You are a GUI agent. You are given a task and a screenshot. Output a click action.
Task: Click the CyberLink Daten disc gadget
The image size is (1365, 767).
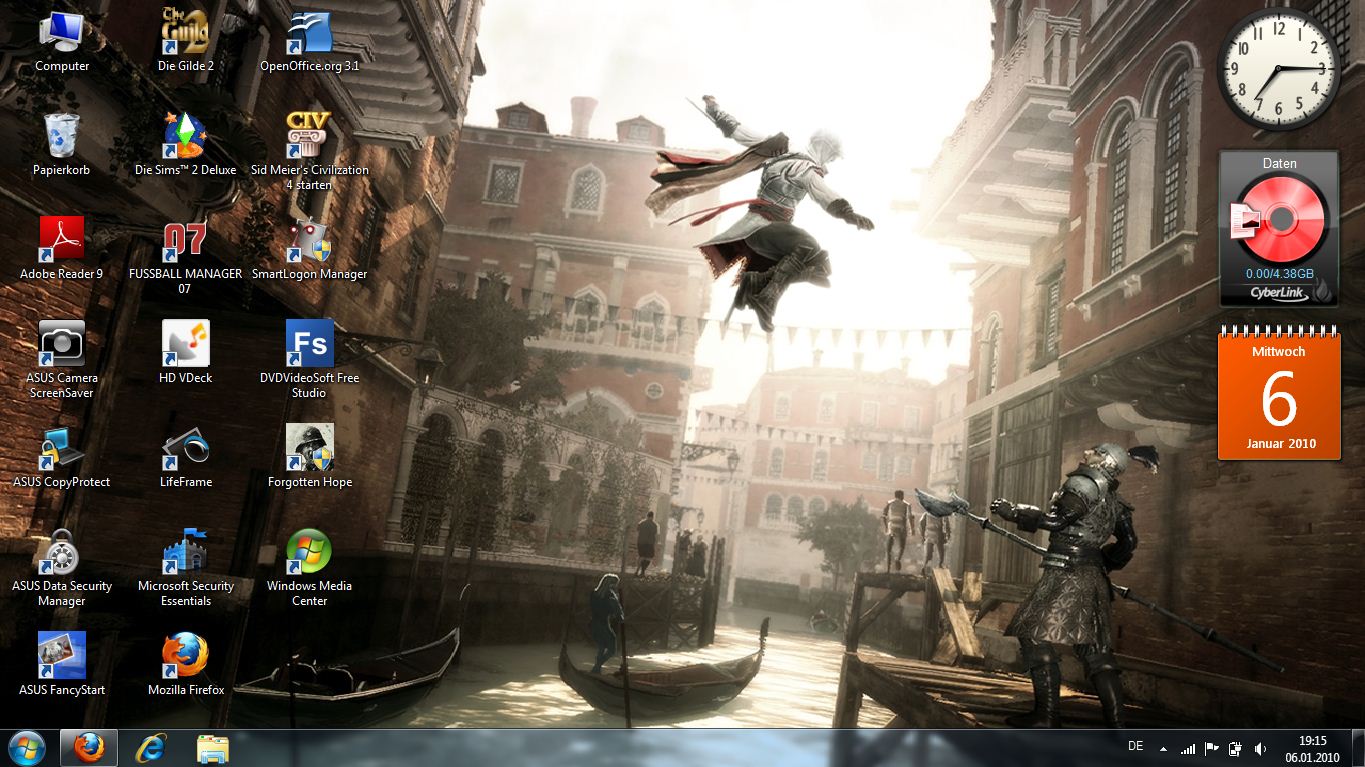1279,229
